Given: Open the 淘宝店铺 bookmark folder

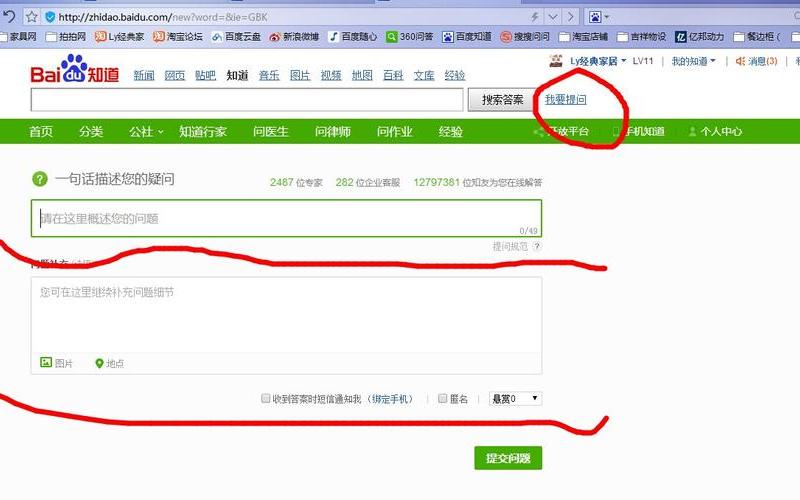Looking at the screenshot, I should click(583, 36).
